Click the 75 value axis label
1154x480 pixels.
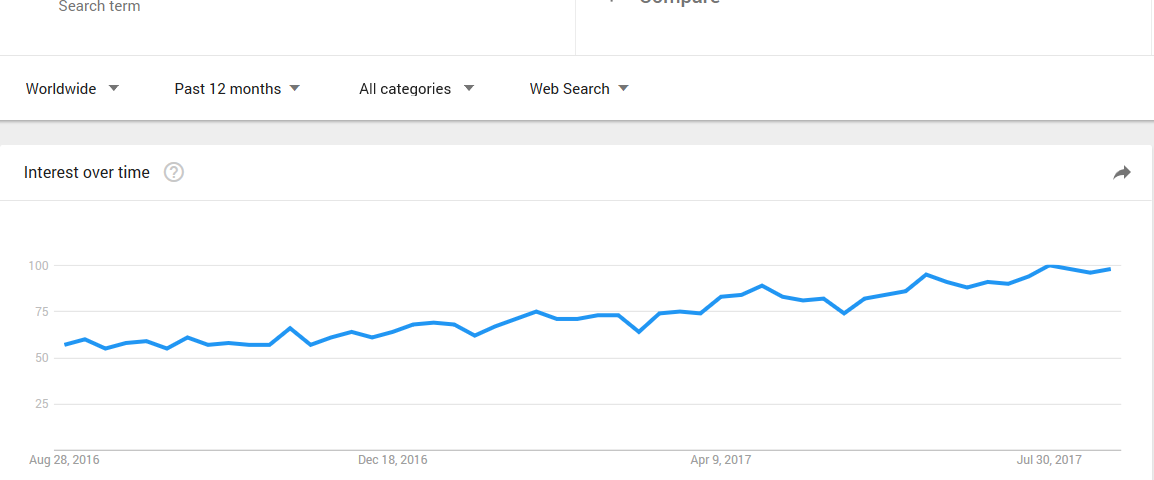[40, 311]
